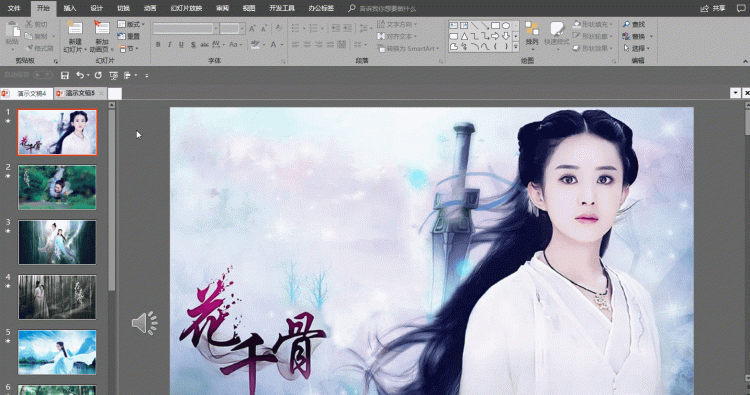Click the start-from-beginning slideshow icon
750x395 pixels.
click(113, 75)
